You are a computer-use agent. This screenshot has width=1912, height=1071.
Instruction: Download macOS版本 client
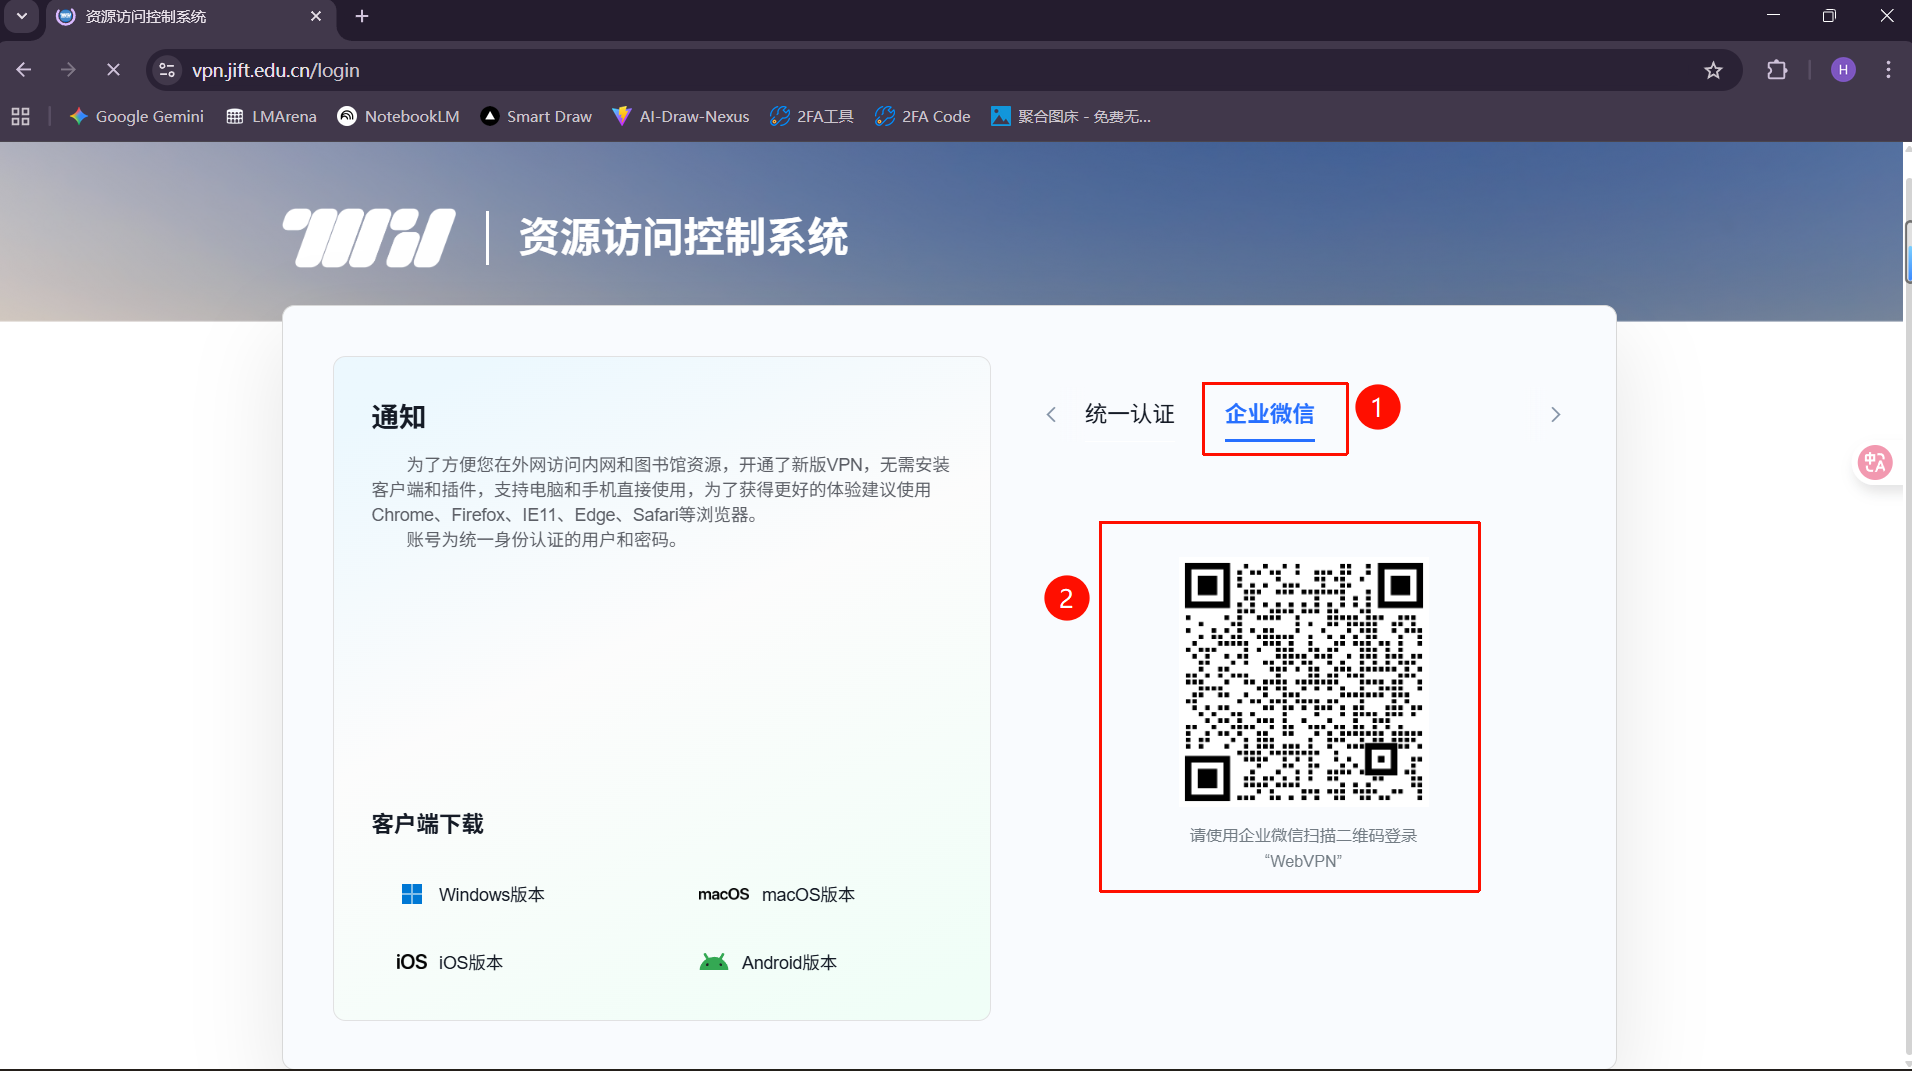click(x=808, y=895)
